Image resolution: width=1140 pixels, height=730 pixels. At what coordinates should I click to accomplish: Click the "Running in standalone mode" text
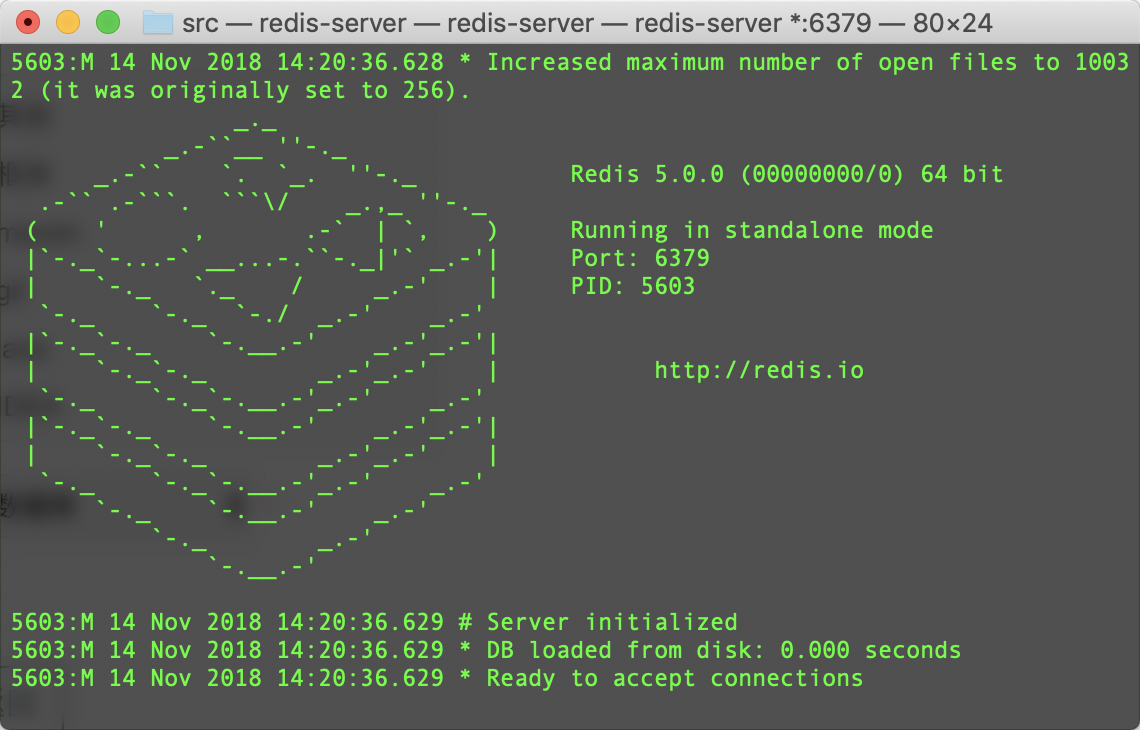(x=752, y=230)
